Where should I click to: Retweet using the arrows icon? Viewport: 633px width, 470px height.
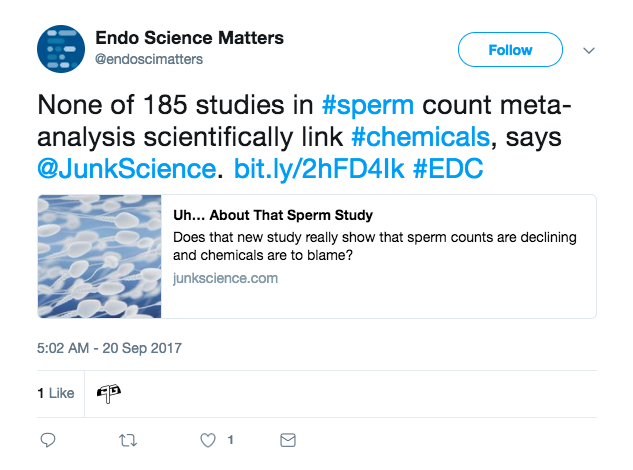pyautogui.click(x=128, y=440)
